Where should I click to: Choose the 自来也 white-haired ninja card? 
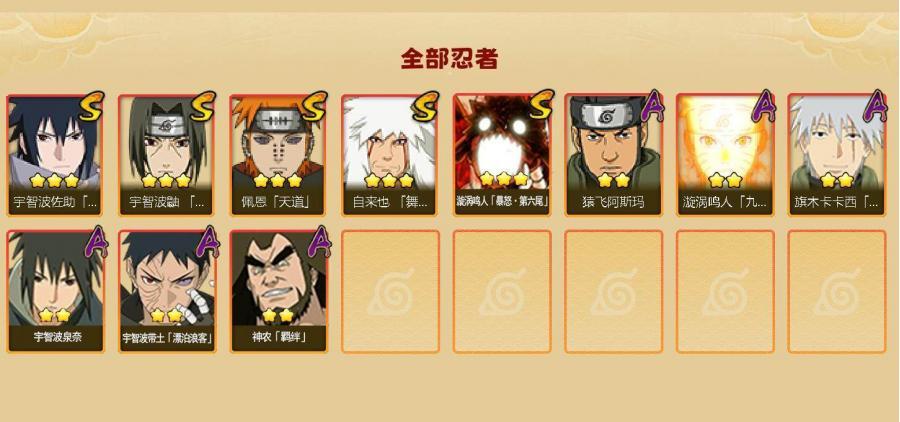point(390,156)
